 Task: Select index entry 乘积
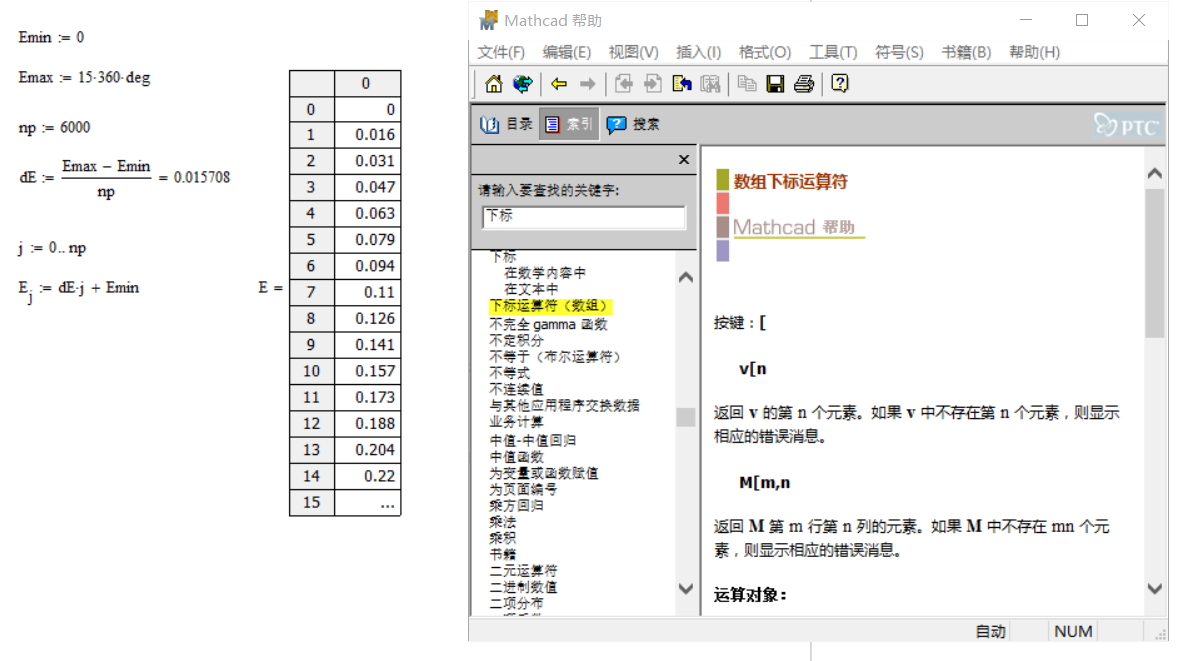point(503,538)
